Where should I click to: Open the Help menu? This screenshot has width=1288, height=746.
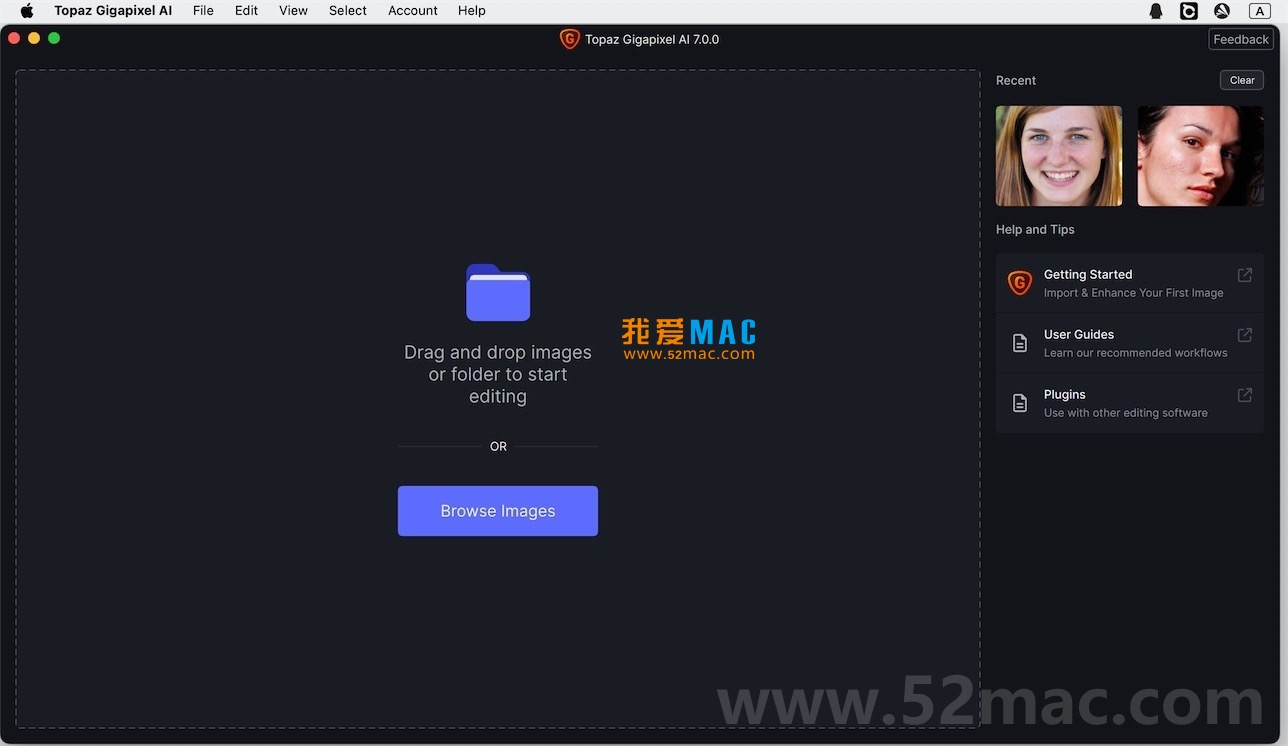point(472,11)
